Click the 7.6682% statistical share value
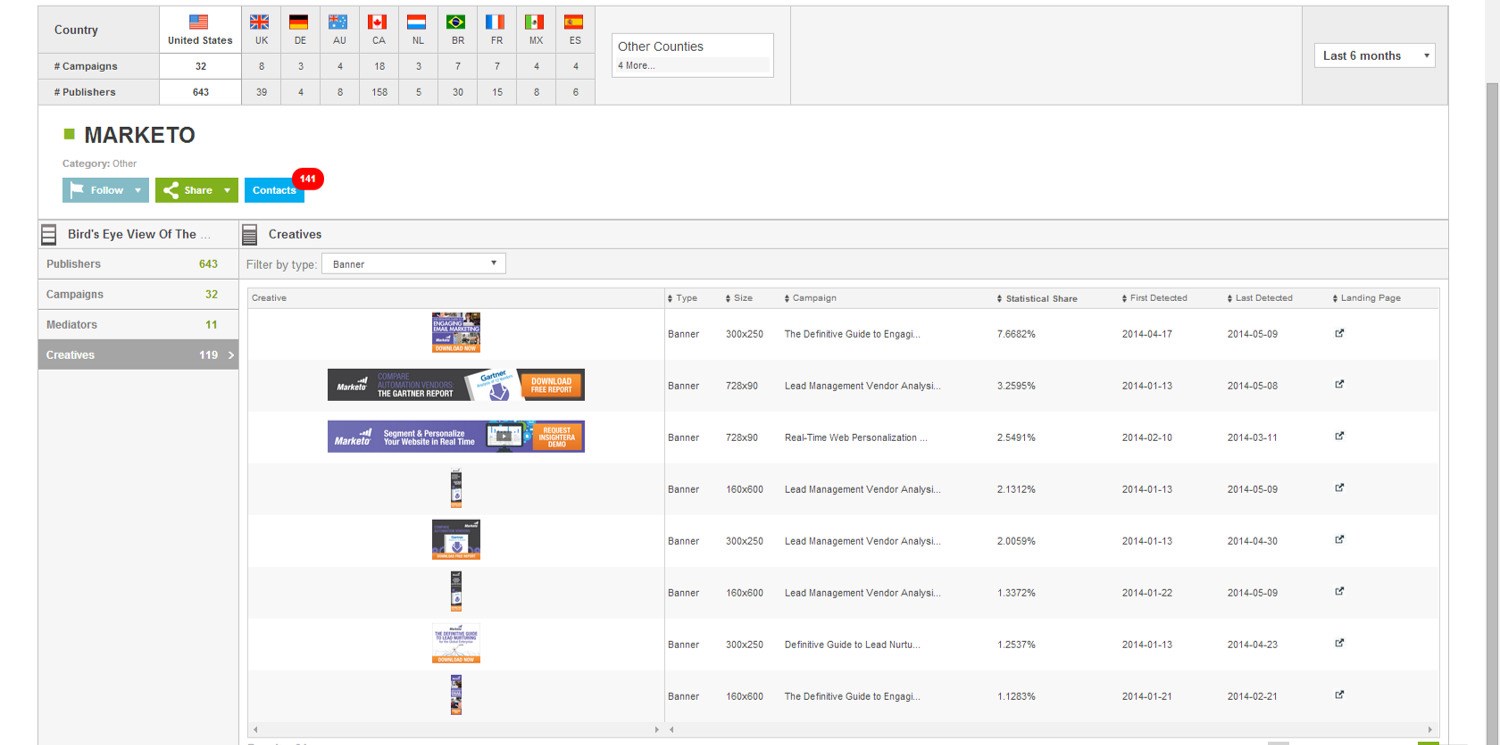Screen dimensions: 1500x745 1016,334
